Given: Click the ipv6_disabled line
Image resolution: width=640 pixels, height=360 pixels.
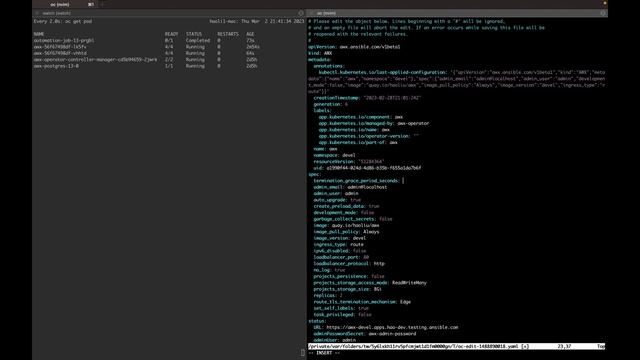Looking at the screenshot, I should 340,251.
